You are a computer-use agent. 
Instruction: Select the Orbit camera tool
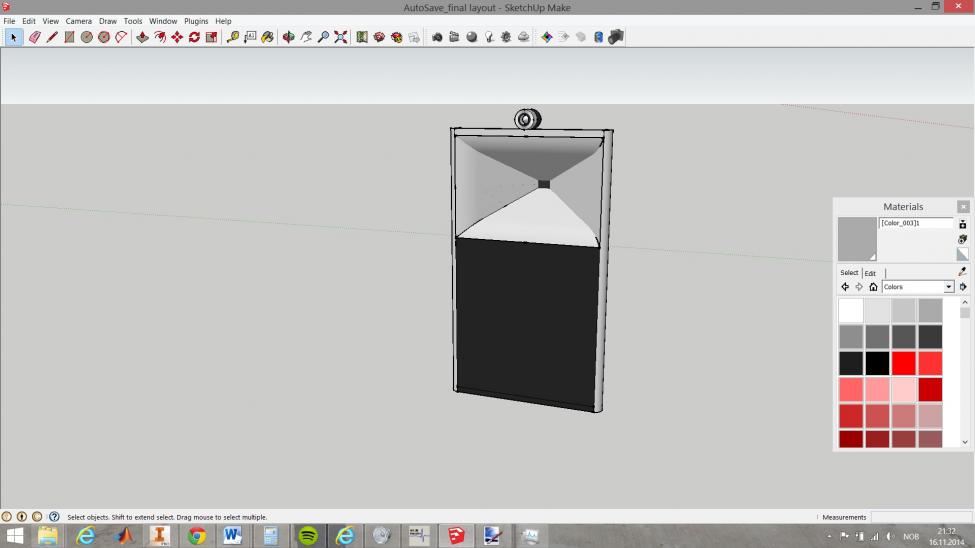288,37
